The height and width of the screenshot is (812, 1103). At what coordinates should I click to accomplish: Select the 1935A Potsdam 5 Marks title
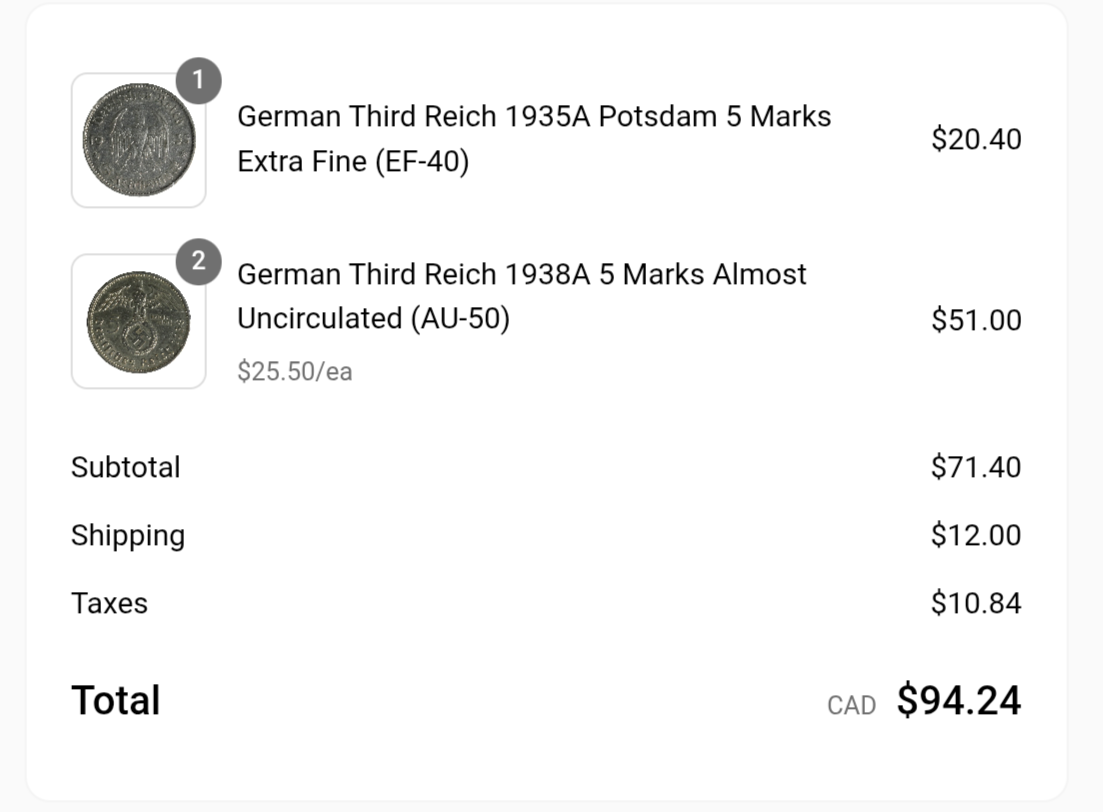coord(534,117)
